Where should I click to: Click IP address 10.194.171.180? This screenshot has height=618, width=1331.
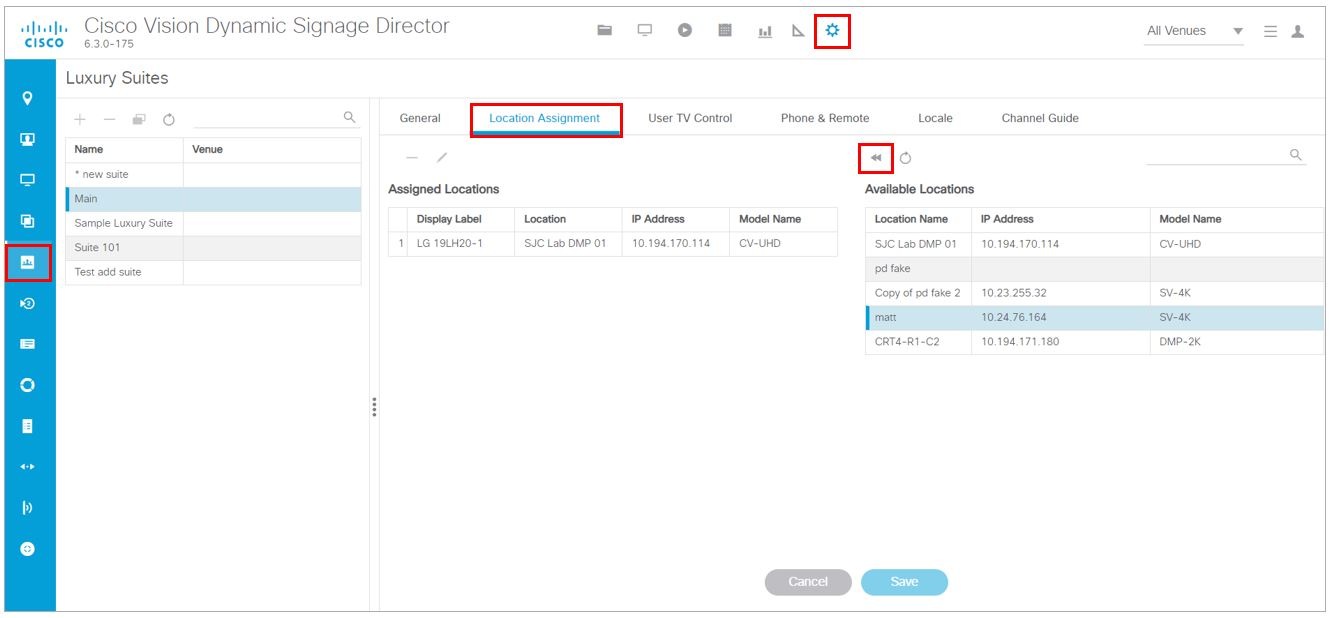click(x=1020, y=342)
